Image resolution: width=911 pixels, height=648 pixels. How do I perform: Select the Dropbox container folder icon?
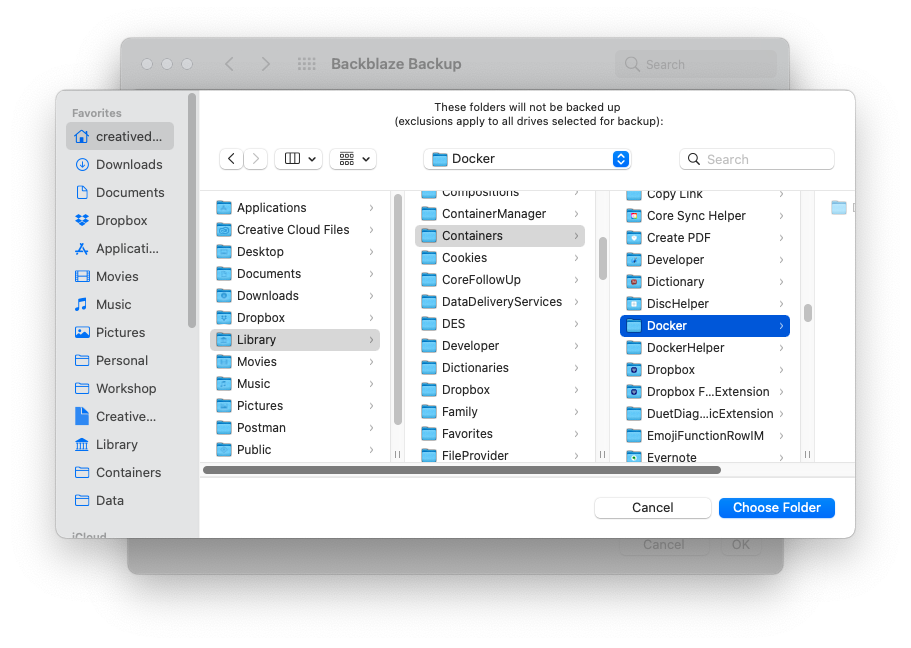click(x=634, y=370)
